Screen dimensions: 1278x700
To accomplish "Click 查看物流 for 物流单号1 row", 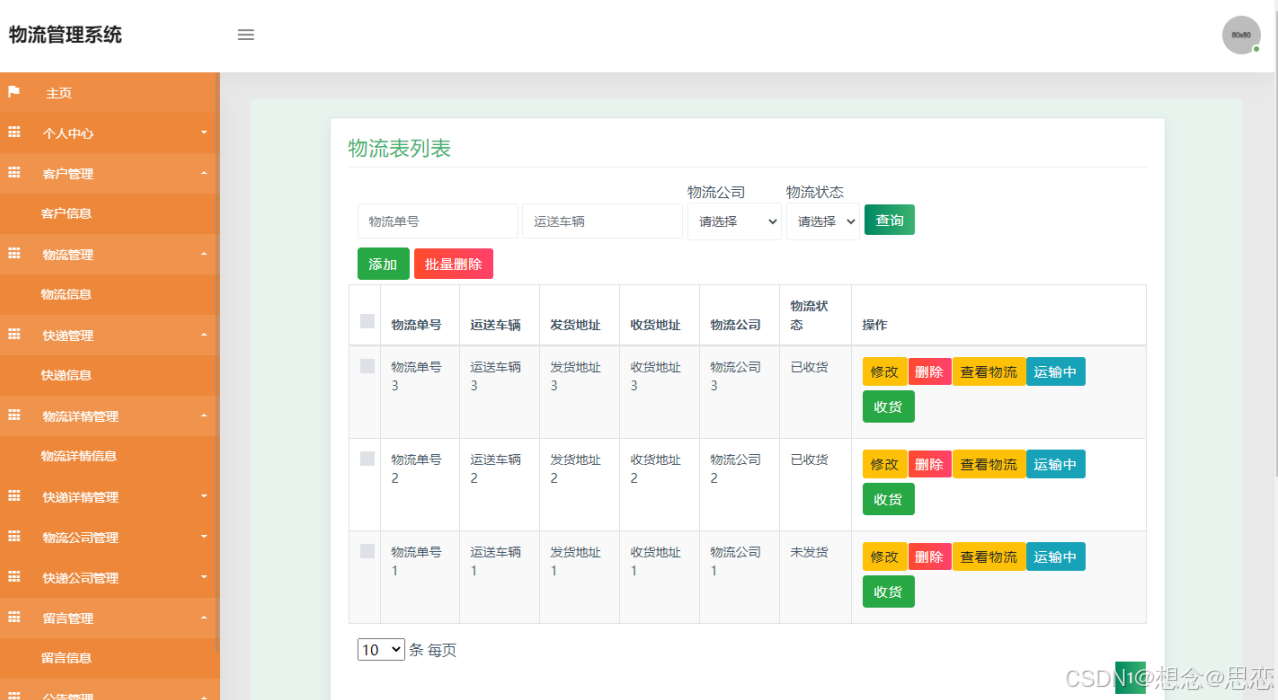I will coord(989,557).
